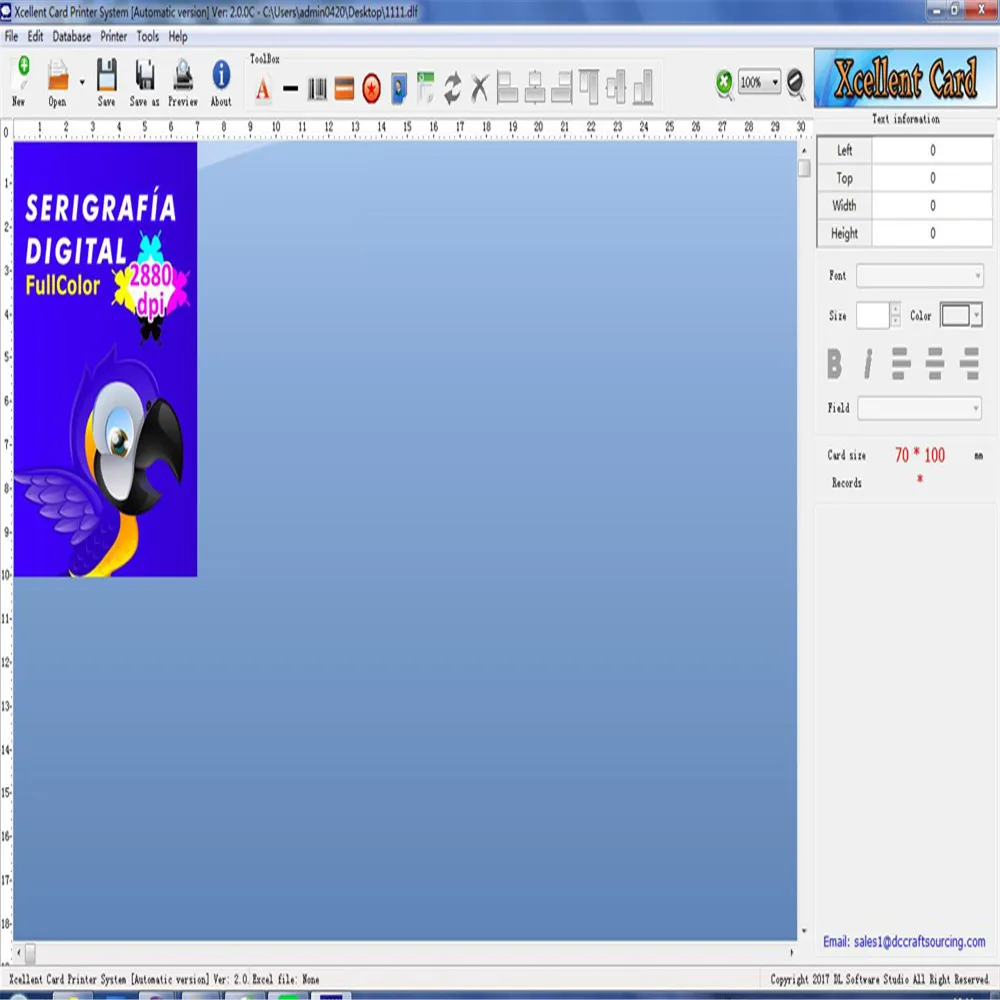Toggle Italic formatting
This screenshot has height=1000, width=1000.
[867, 364]
